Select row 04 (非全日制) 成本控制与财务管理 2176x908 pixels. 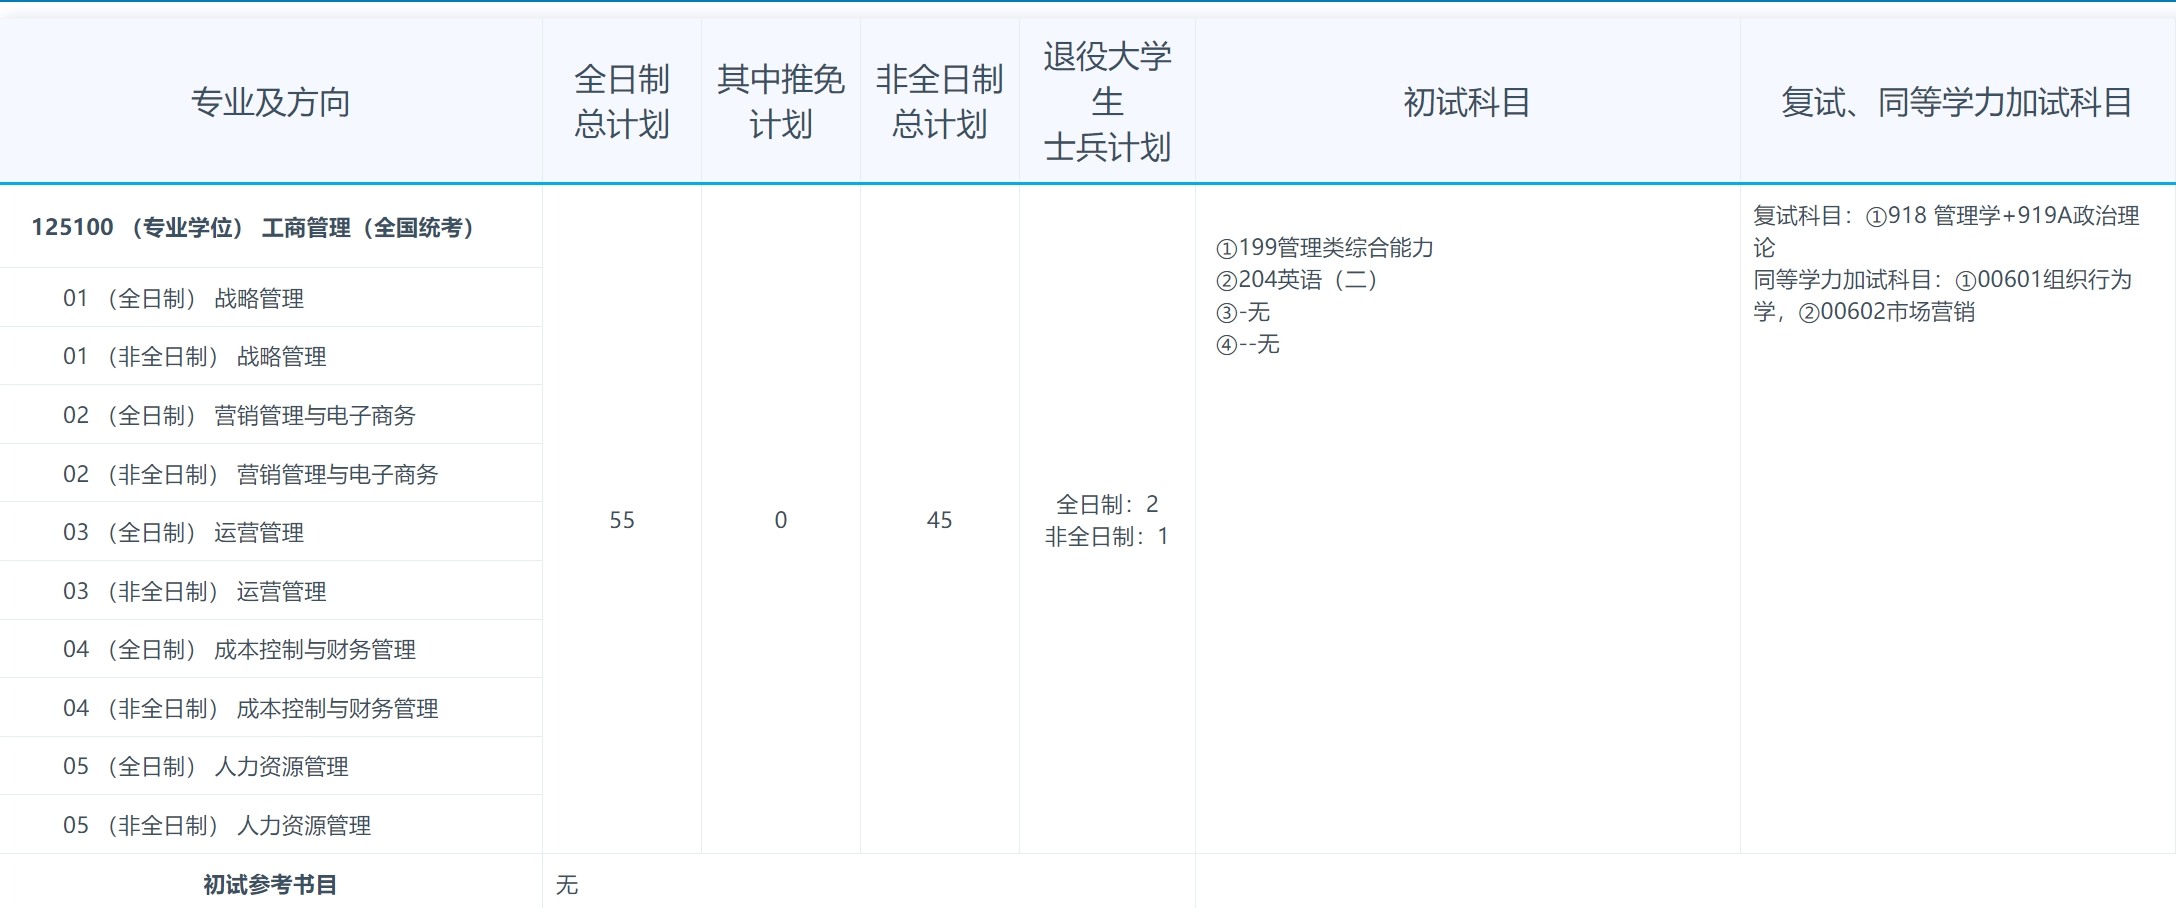click(270, 708)
